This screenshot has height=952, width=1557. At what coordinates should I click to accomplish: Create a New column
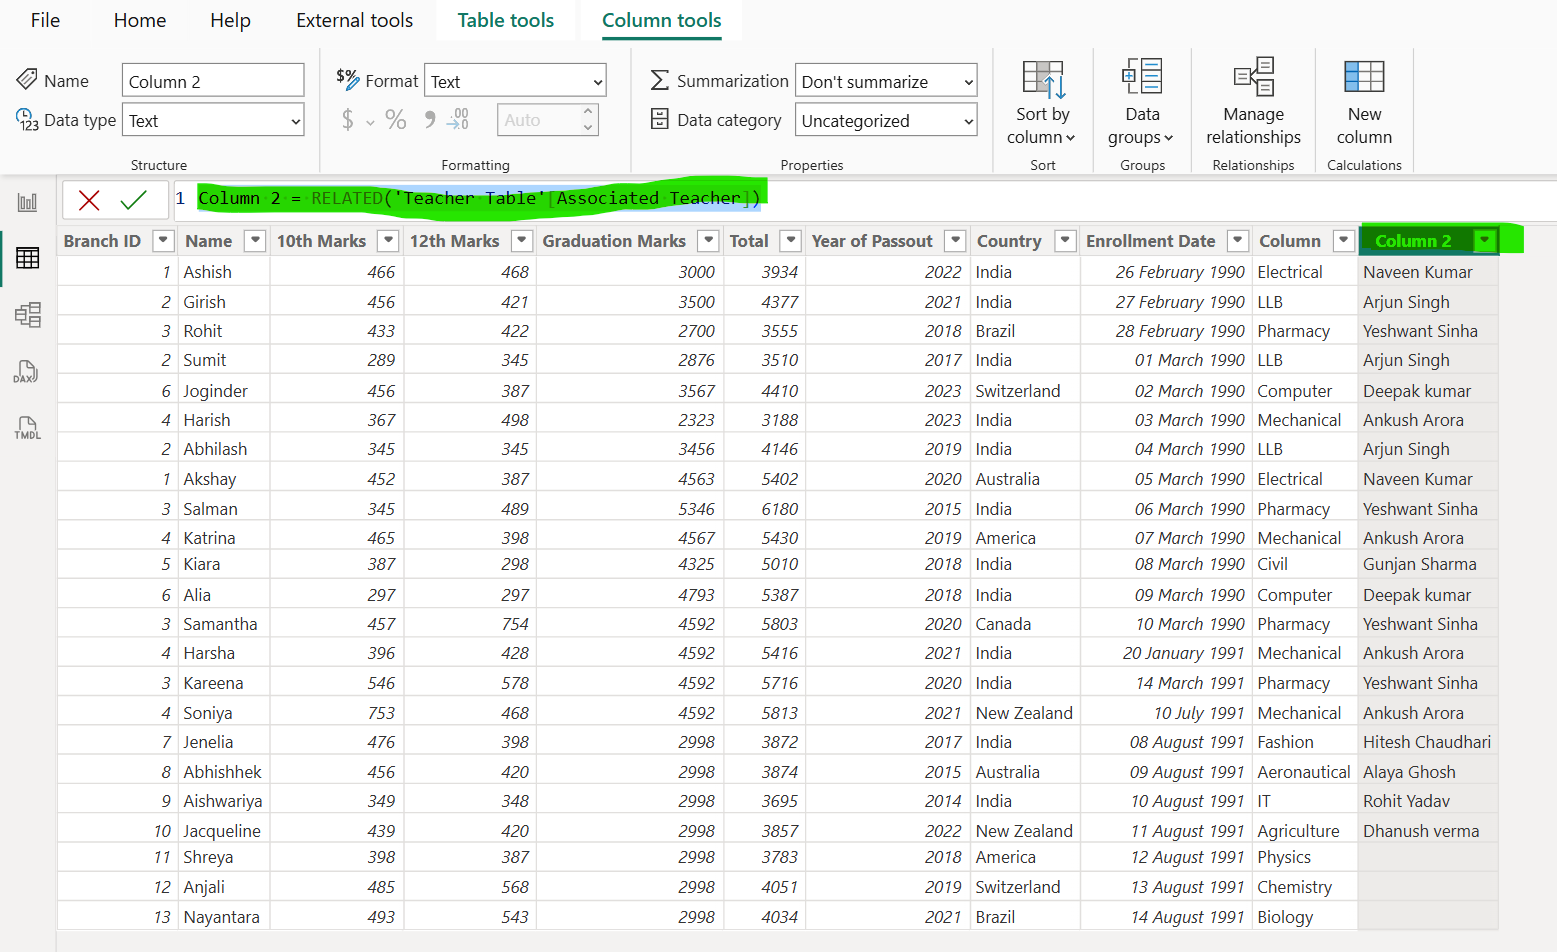[x=1364, y=100]
